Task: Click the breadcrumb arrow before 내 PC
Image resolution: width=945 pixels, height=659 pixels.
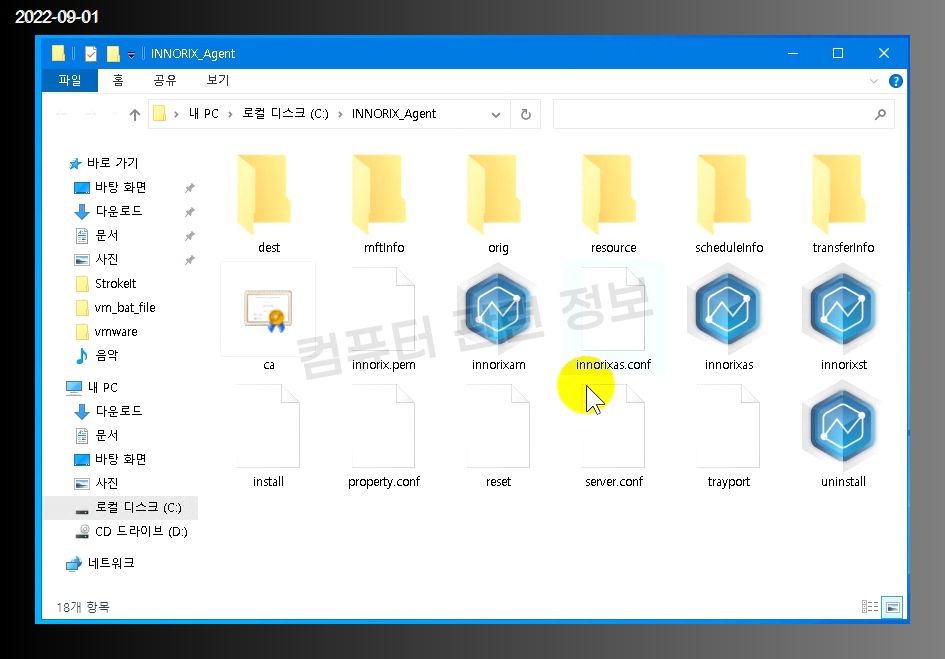Action: point(176,114)
